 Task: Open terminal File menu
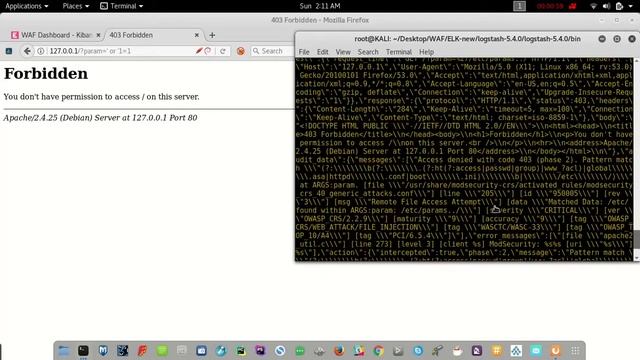pos(304,52)
